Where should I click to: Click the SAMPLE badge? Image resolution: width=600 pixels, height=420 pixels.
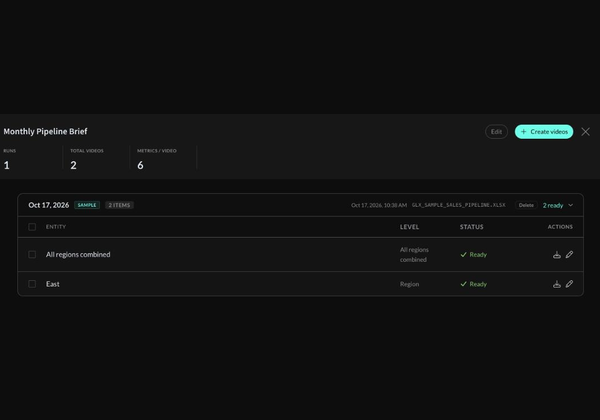(87, 205)
